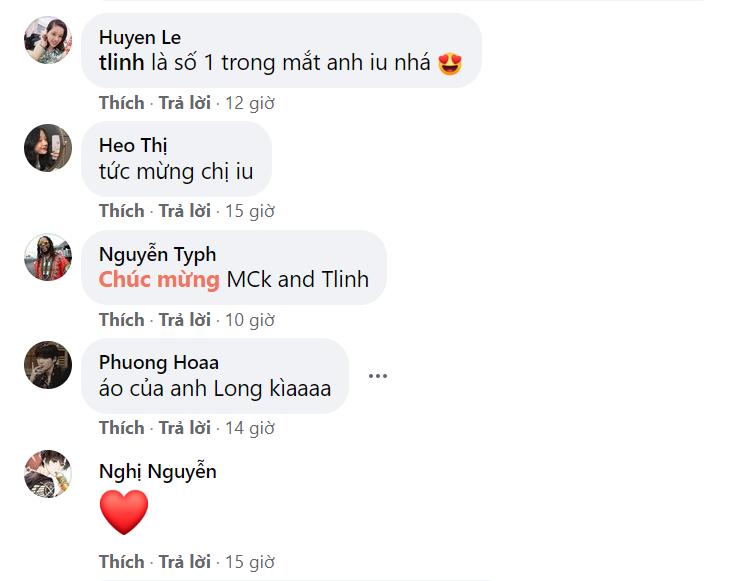Open Phuong Hoaa's profile avatar

pyautogui.click(x=48, y=365)
